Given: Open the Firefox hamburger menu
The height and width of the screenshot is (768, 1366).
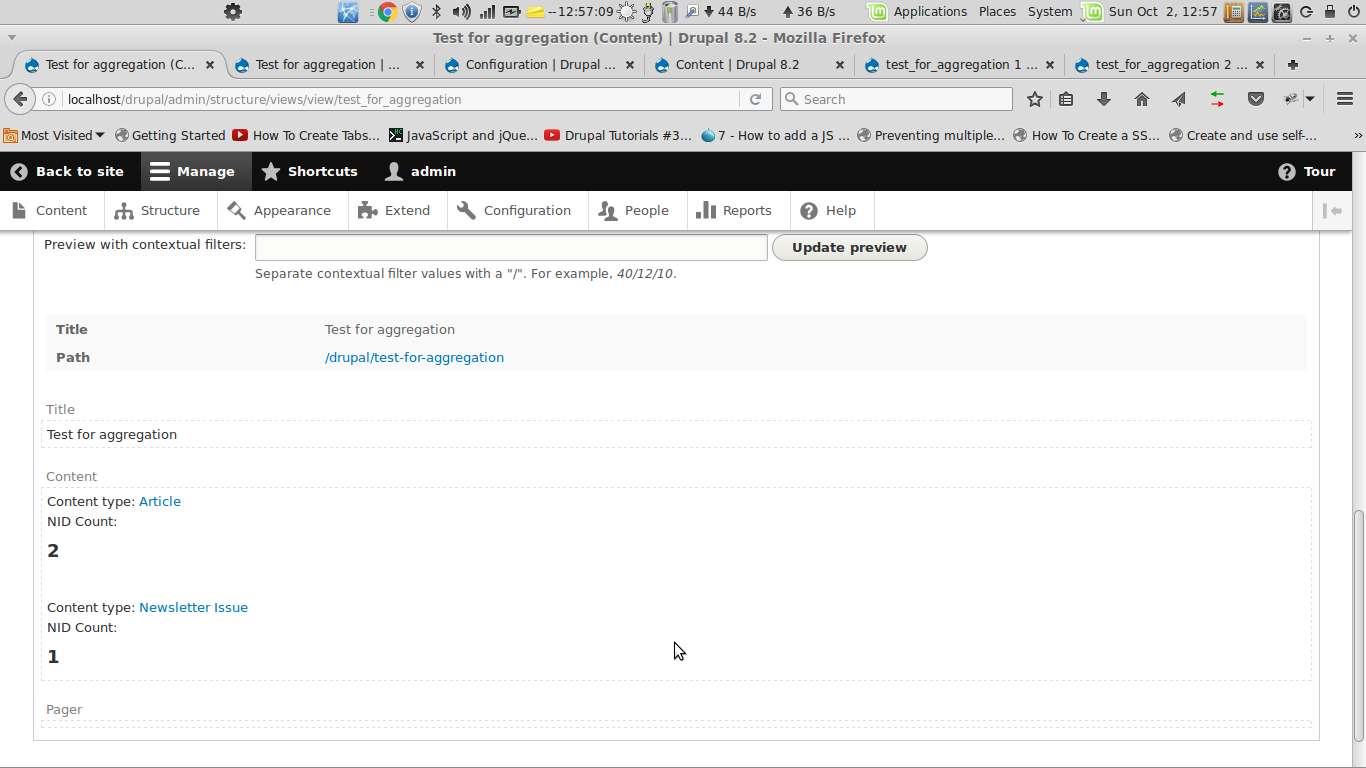Looking at the screenshot, I should click(x=1344, y=99).
